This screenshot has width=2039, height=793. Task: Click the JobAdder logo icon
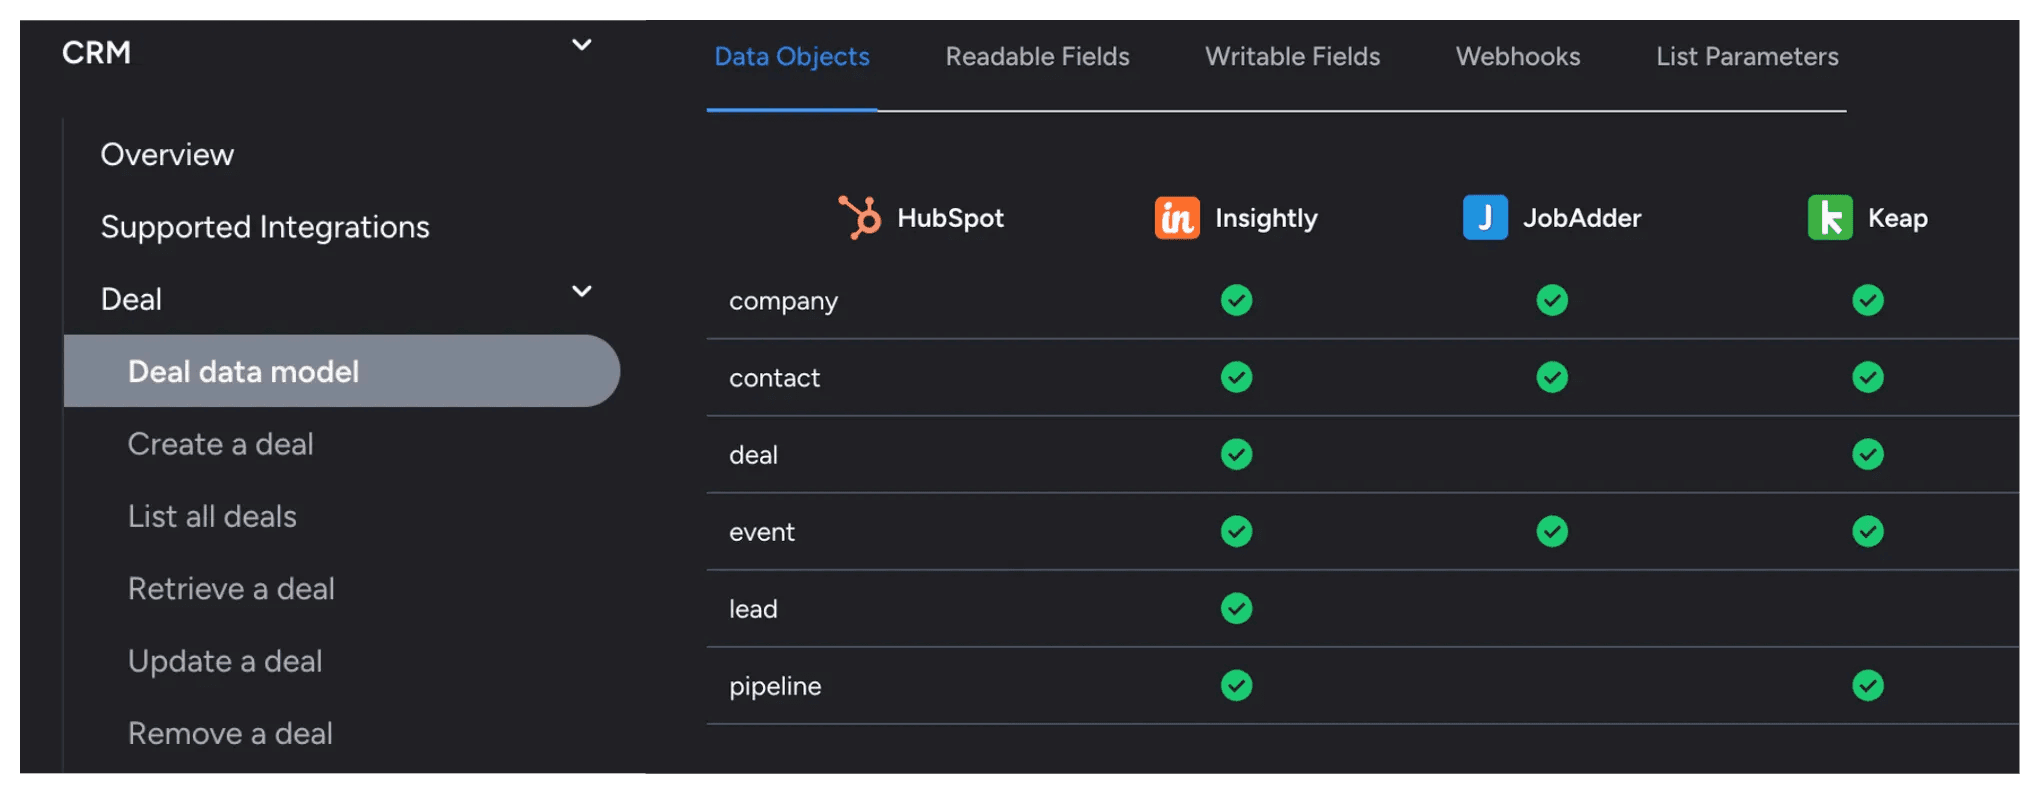[x=1485, y=217]
